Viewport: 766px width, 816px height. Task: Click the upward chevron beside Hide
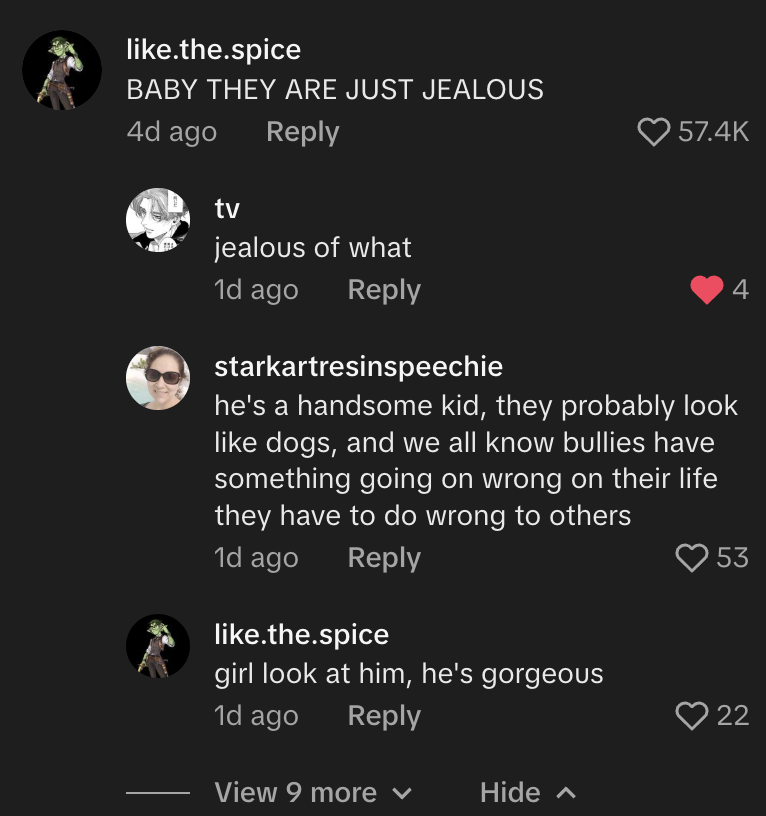click(x=566, y=793)
